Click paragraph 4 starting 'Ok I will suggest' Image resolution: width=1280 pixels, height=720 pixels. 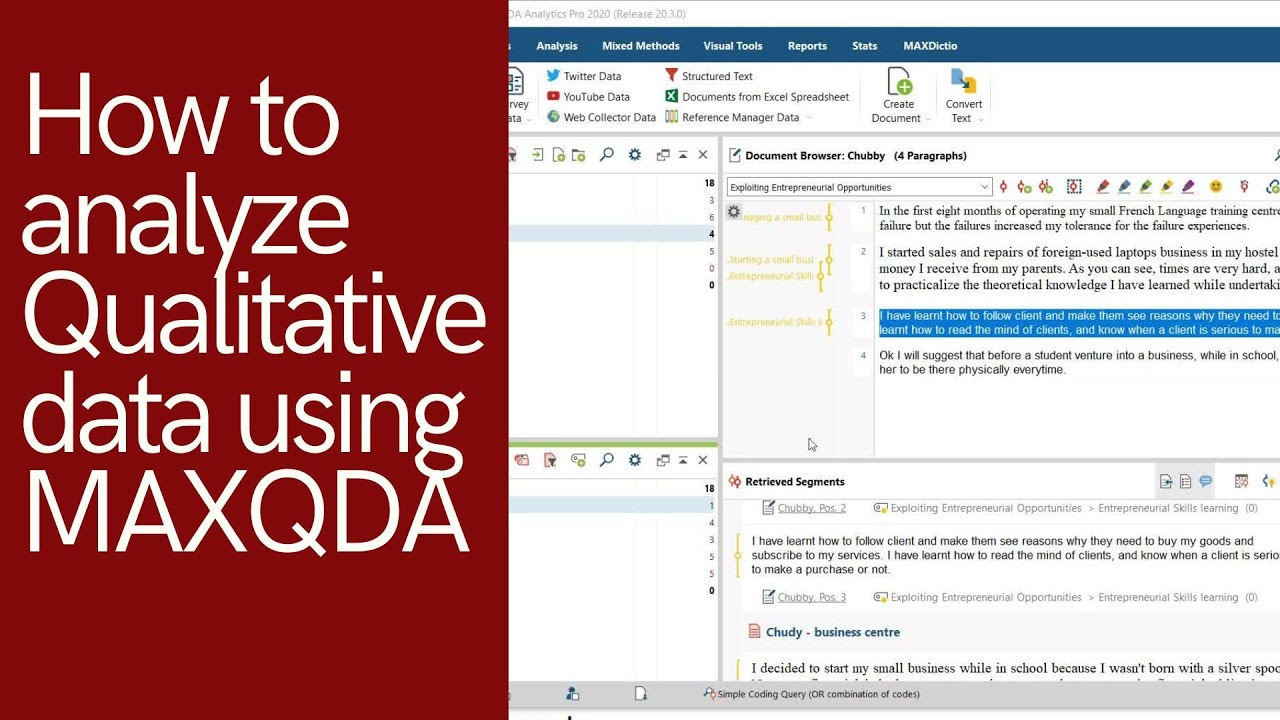pos(1079,362)
